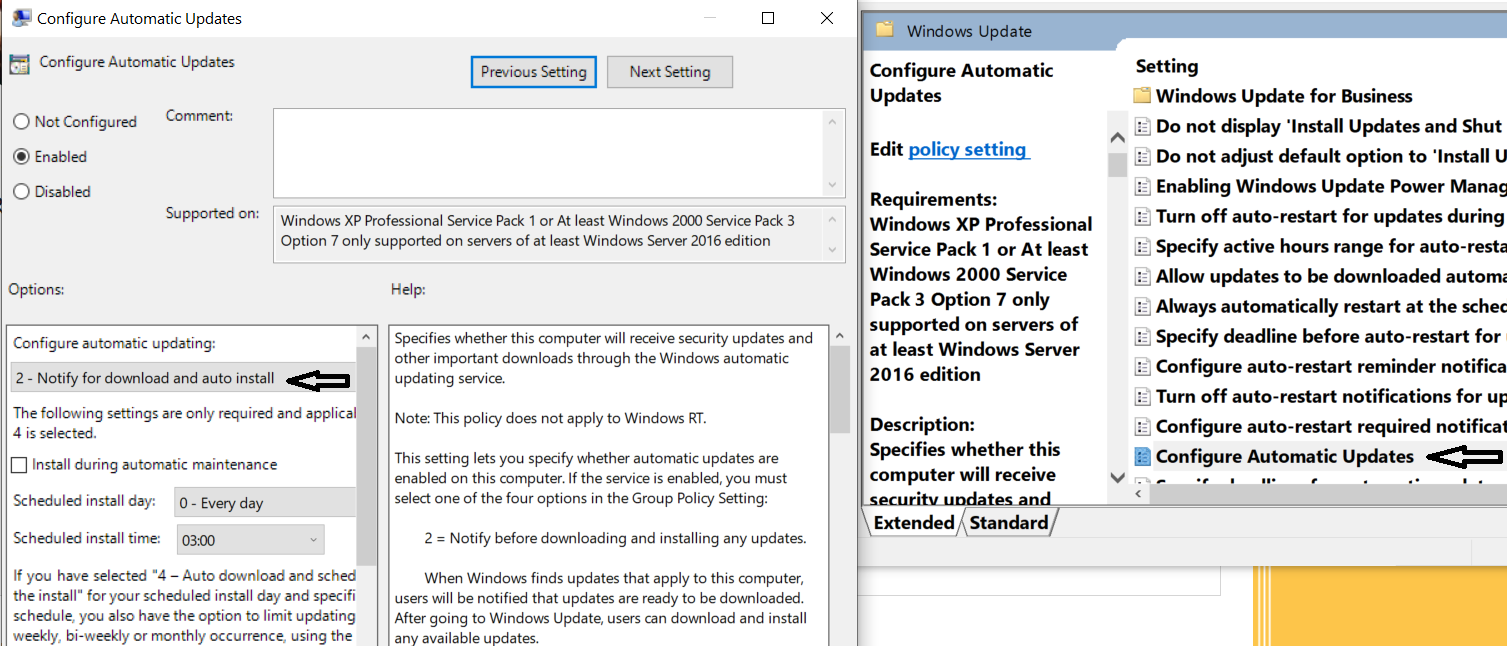The image size is (1507, 646).
Task: Click the Options pane scrollbar thumb
Action: pyautogui.click(x=367, y=457)
